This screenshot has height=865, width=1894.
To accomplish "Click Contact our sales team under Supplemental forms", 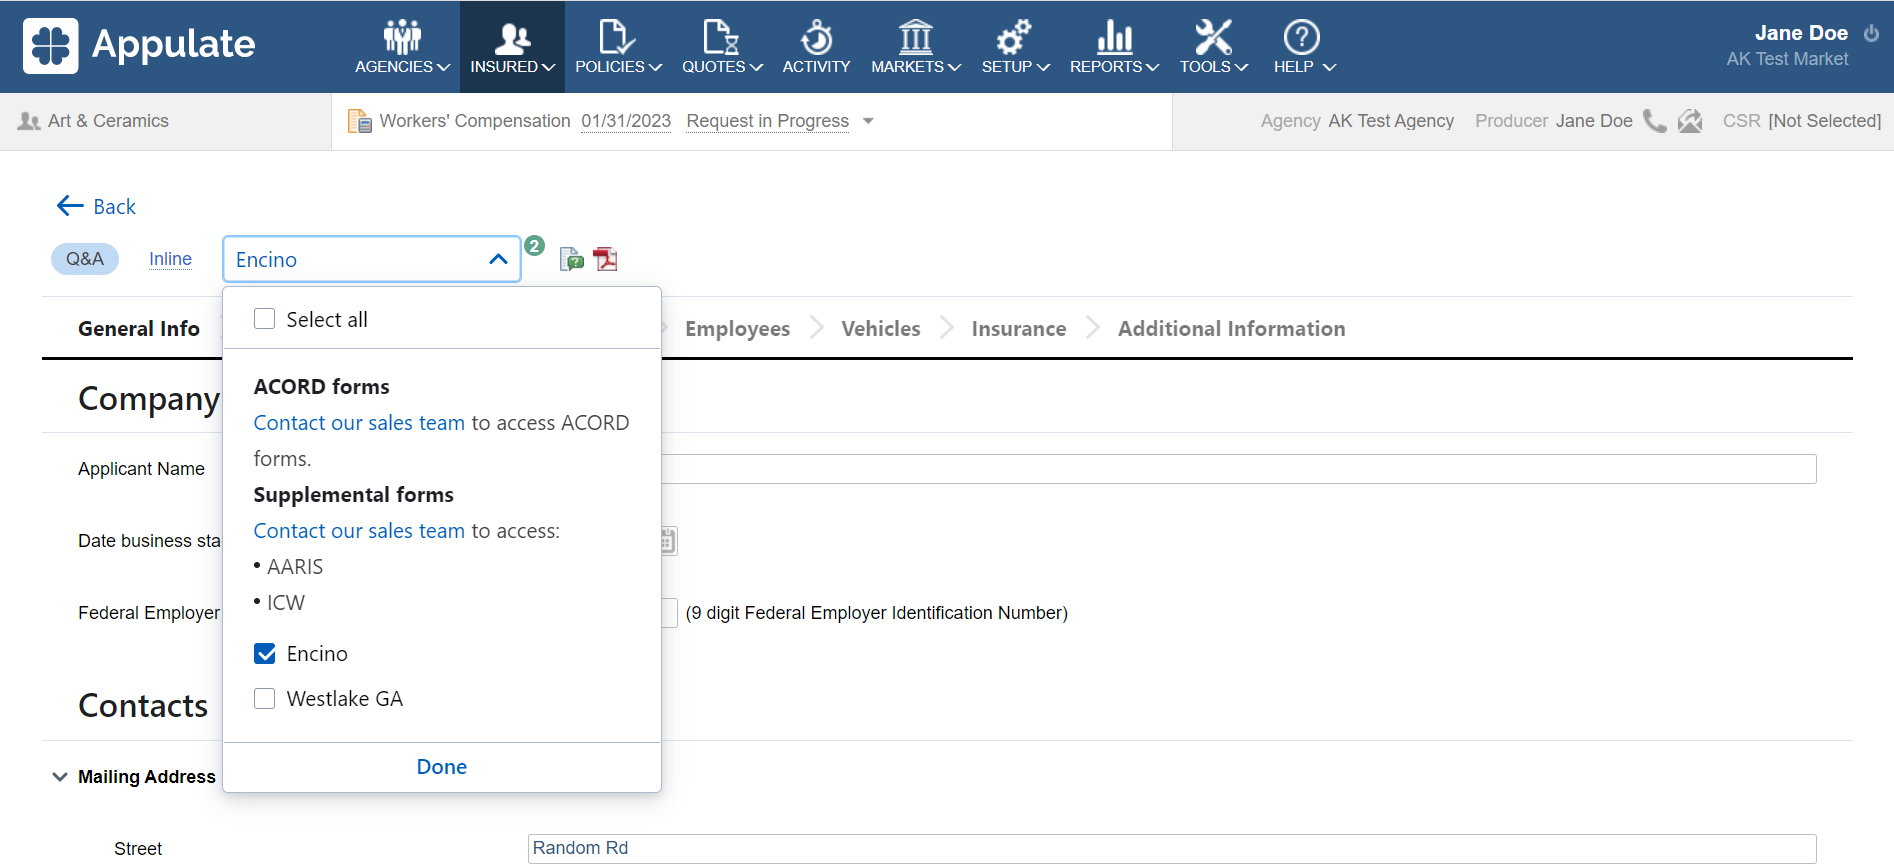I will click(x=359, y=531).
